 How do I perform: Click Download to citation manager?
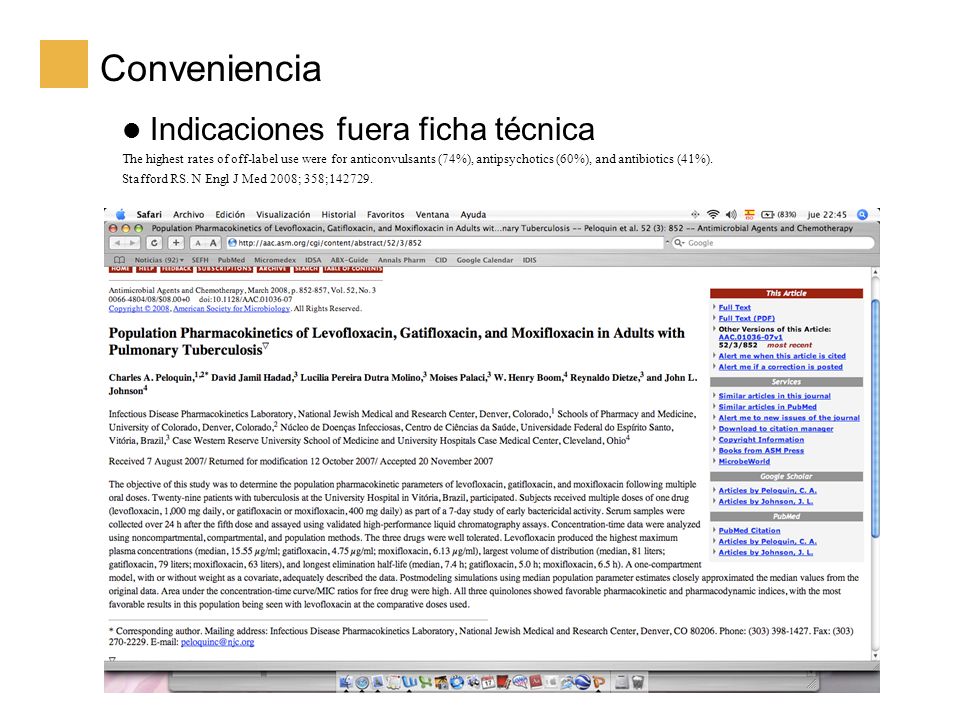coord(776,429)
